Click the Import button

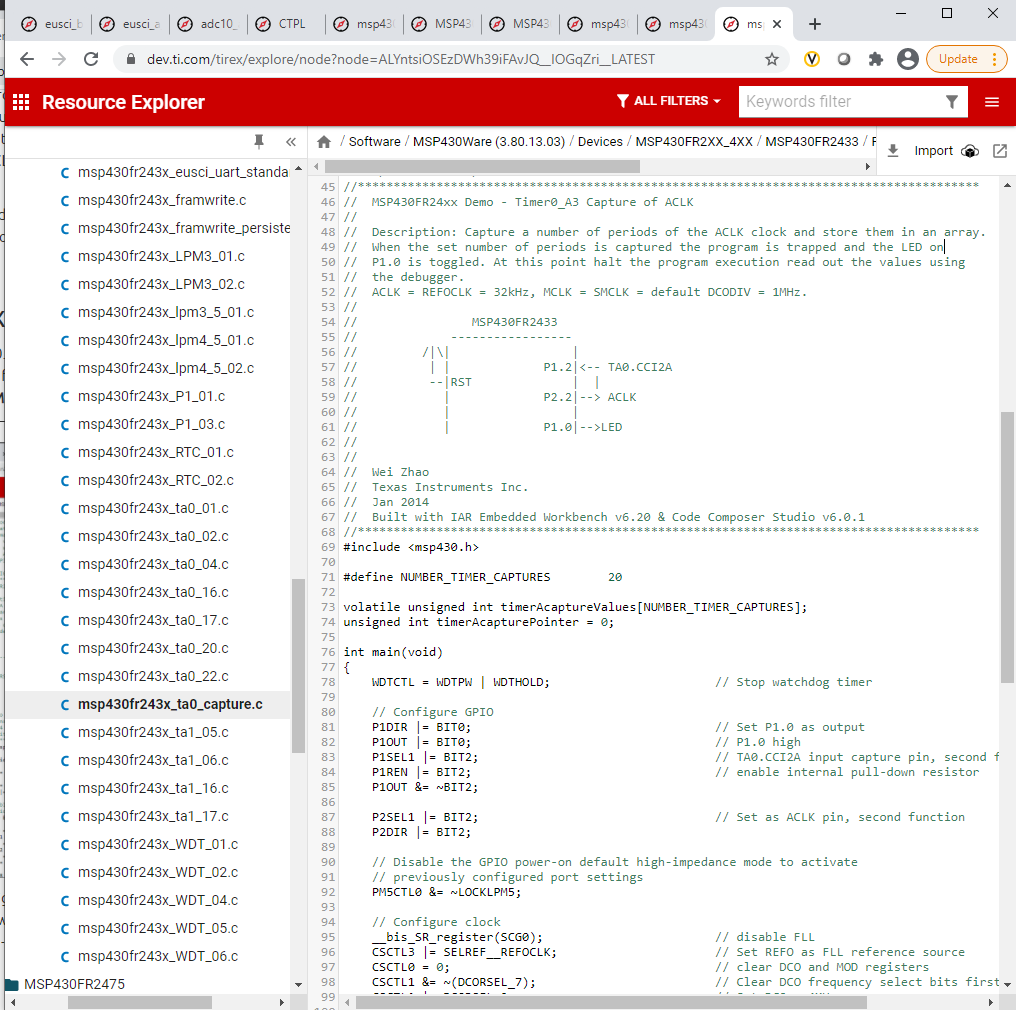click(933, 151)
